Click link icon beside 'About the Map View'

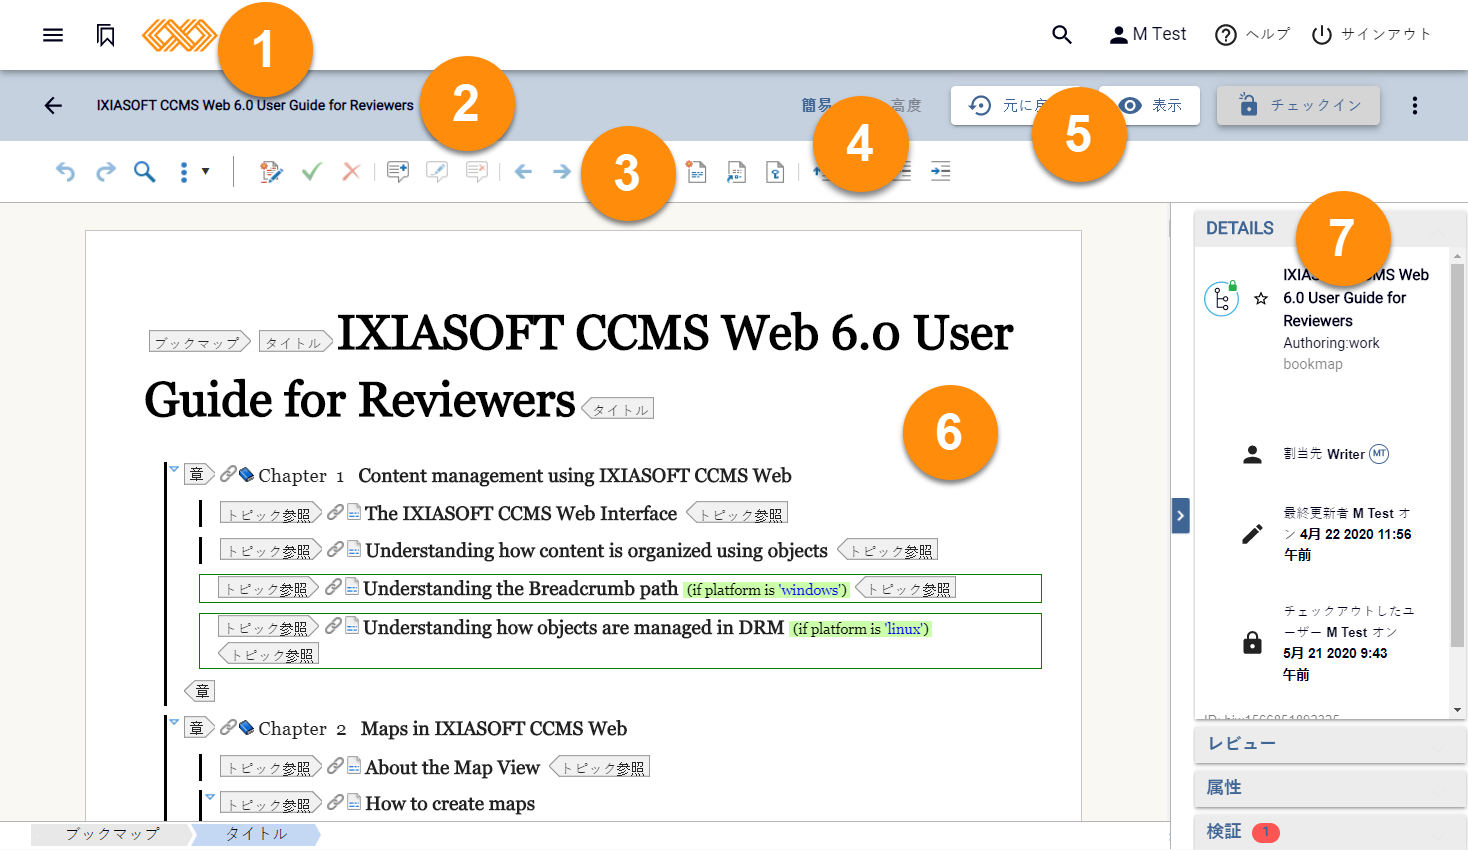pyautogui.click(x=335, y=766)
